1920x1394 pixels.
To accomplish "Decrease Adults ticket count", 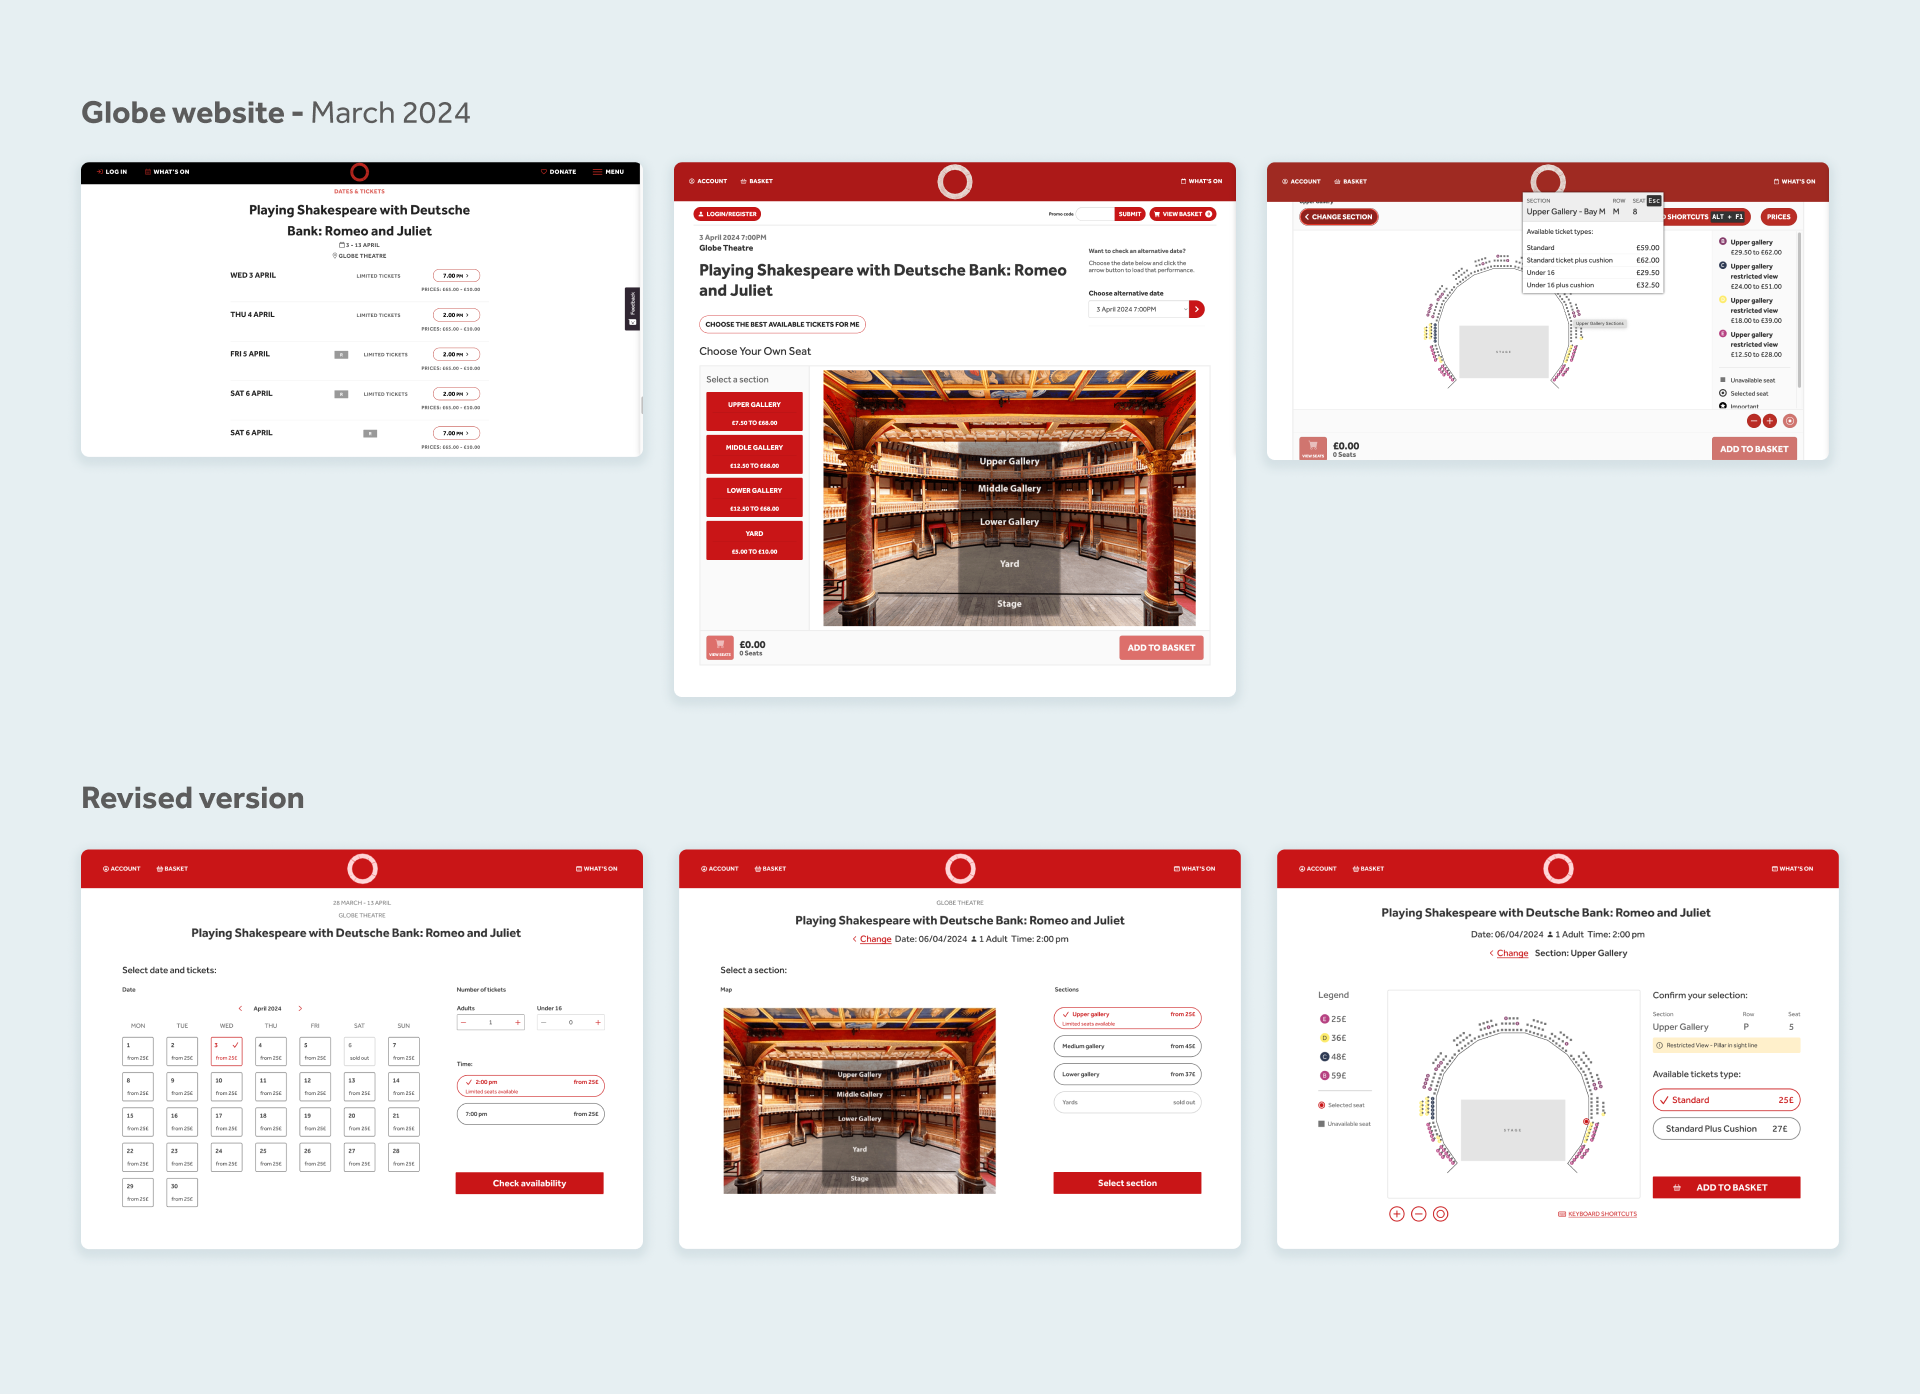I will 463,1022.
